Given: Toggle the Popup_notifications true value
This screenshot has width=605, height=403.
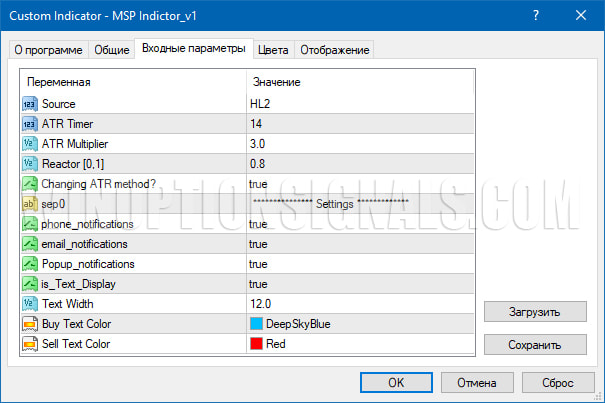Looking at the screenshot, I should point(258,264).
